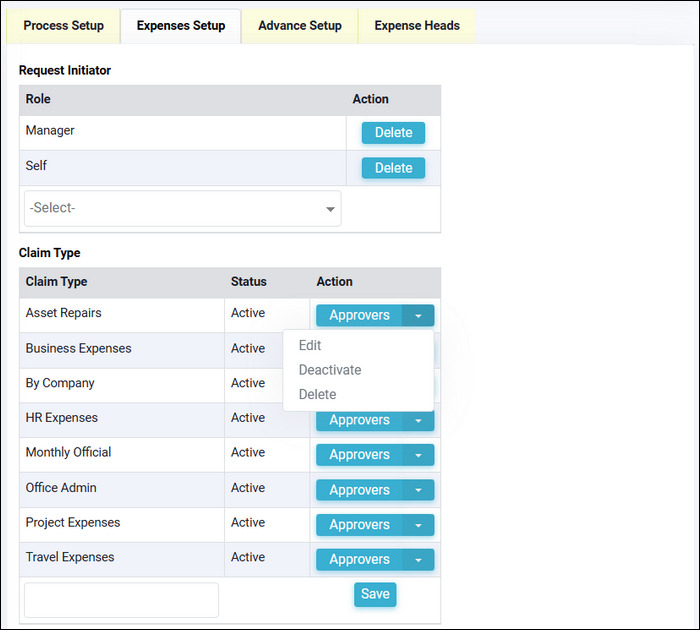Switch to the Advance Setup tab
The image size is (700, 630).
coord(299,26)
